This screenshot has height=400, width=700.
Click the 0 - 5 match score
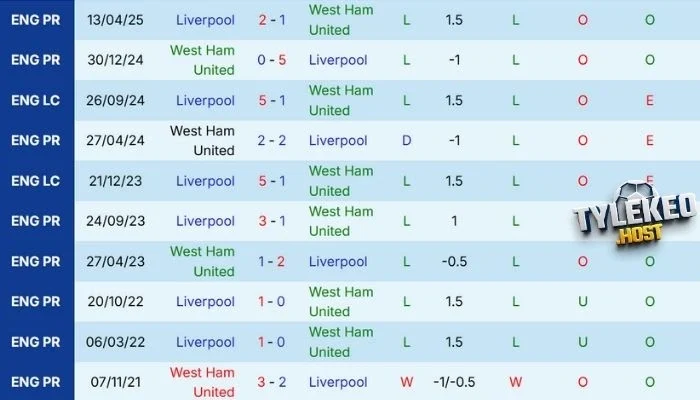click(x=271, y=60)
